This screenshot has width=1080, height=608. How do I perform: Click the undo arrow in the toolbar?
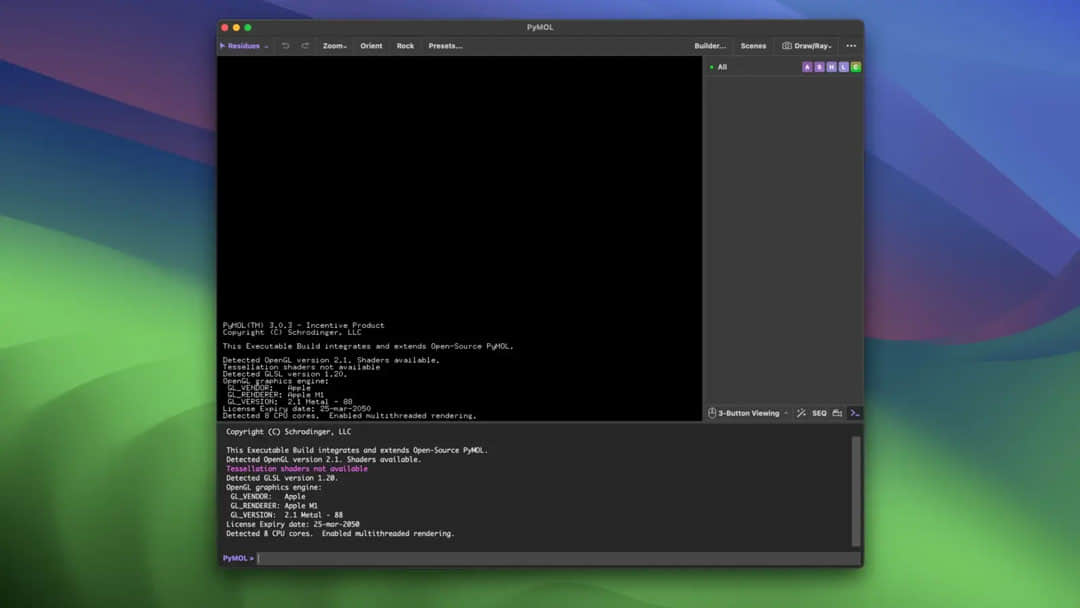tap(285, 46)
